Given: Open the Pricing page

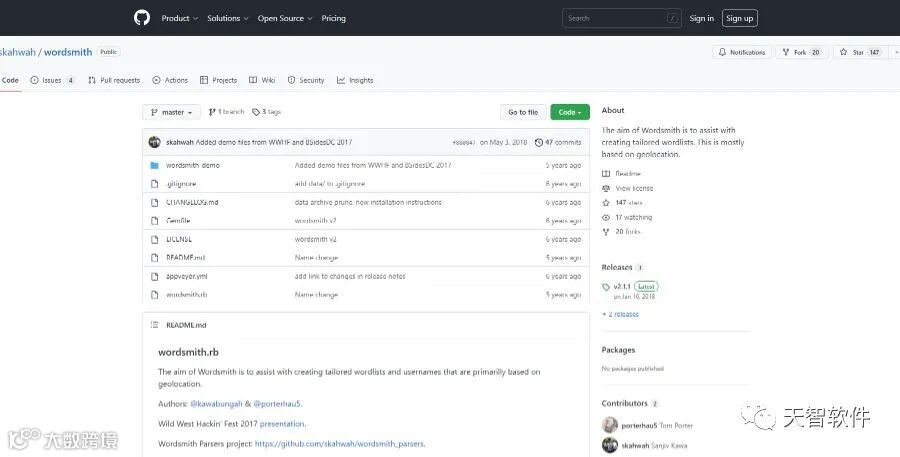Looking at the screenshot, I should 333,18.
